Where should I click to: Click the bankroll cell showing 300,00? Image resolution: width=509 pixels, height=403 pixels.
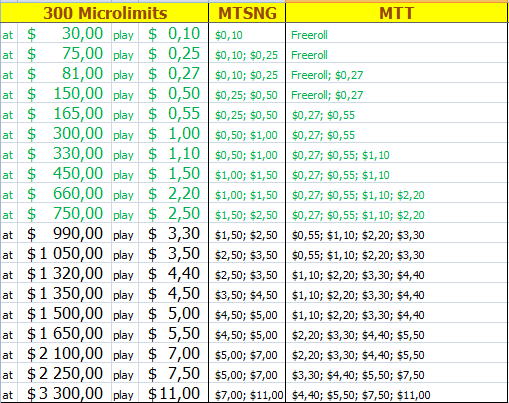64,133
